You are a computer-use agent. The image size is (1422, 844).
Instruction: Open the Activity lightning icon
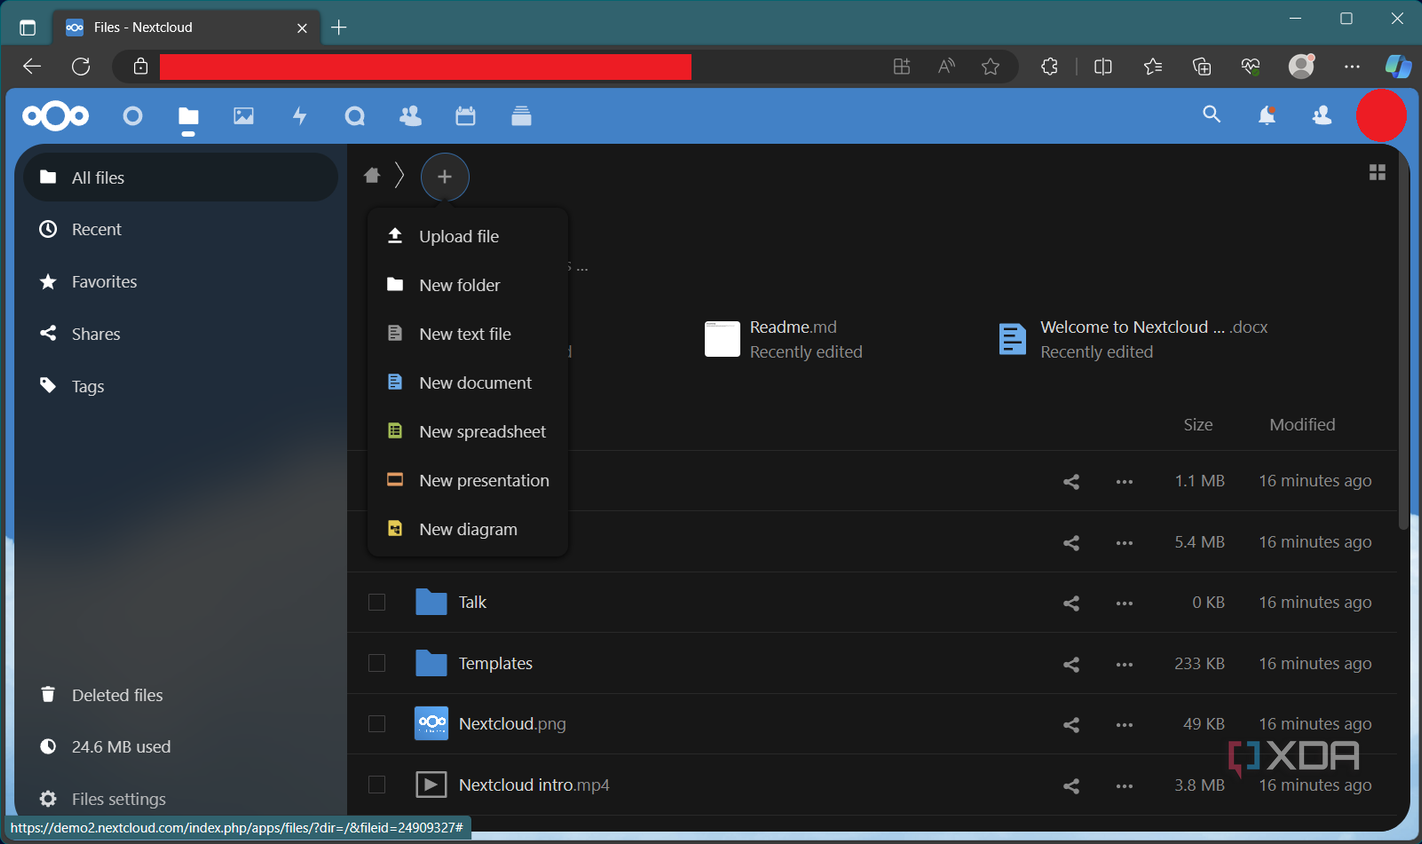point(299,116)
